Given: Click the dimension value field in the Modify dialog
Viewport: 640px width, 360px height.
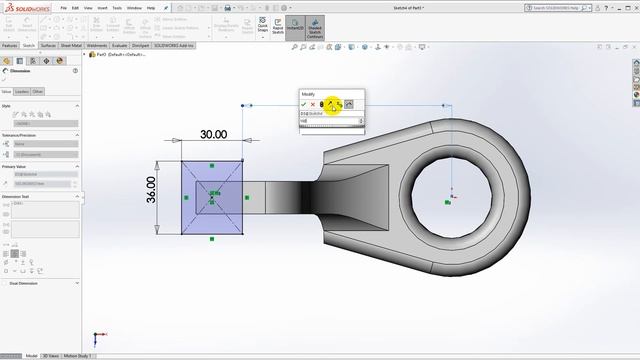Looking at the screenshot, I should [329, 121].
